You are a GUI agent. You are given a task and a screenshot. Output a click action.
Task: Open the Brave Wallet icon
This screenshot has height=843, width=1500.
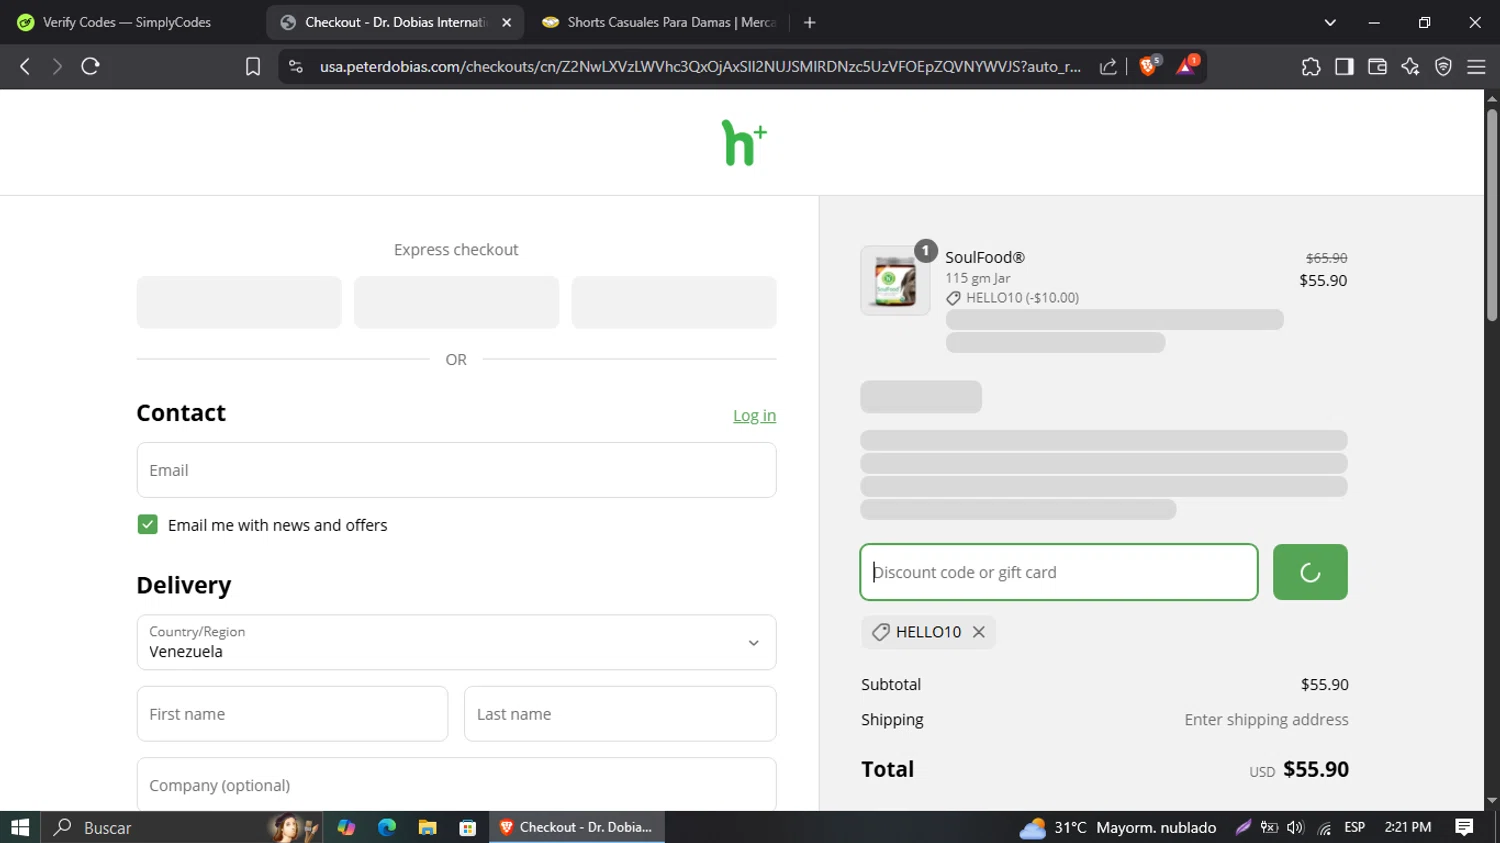point(1377,66)
